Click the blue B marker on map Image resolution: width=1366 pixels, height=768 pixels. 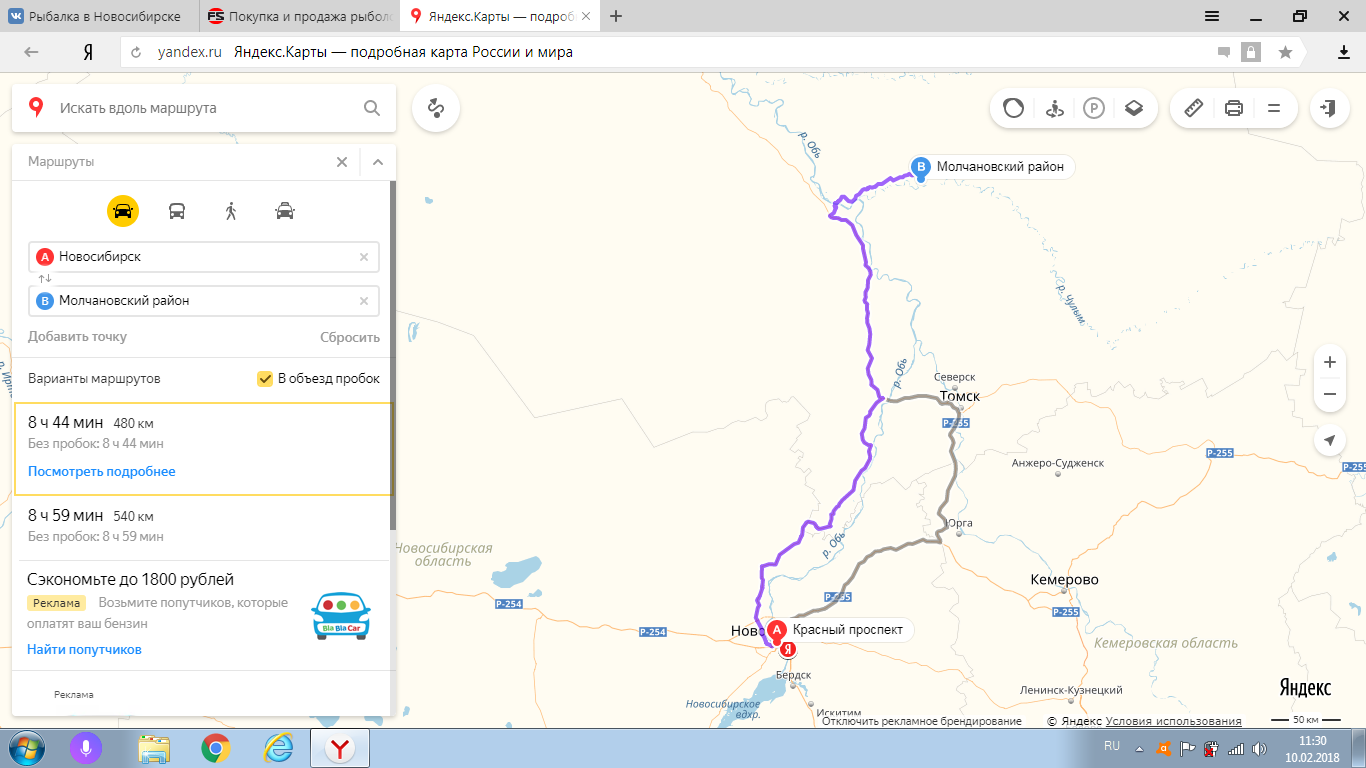[x=920, y=168]
